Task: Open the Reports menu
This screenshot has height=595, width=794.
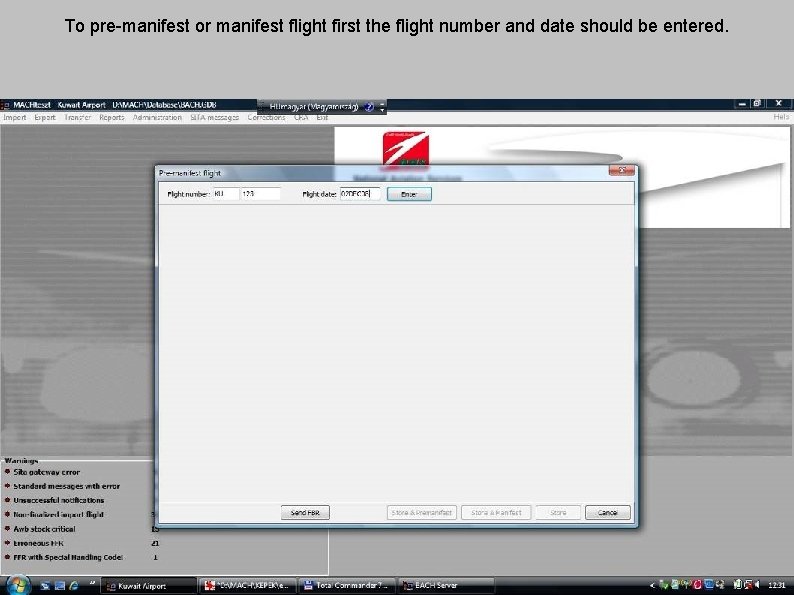Action: [x=111, y=117]
